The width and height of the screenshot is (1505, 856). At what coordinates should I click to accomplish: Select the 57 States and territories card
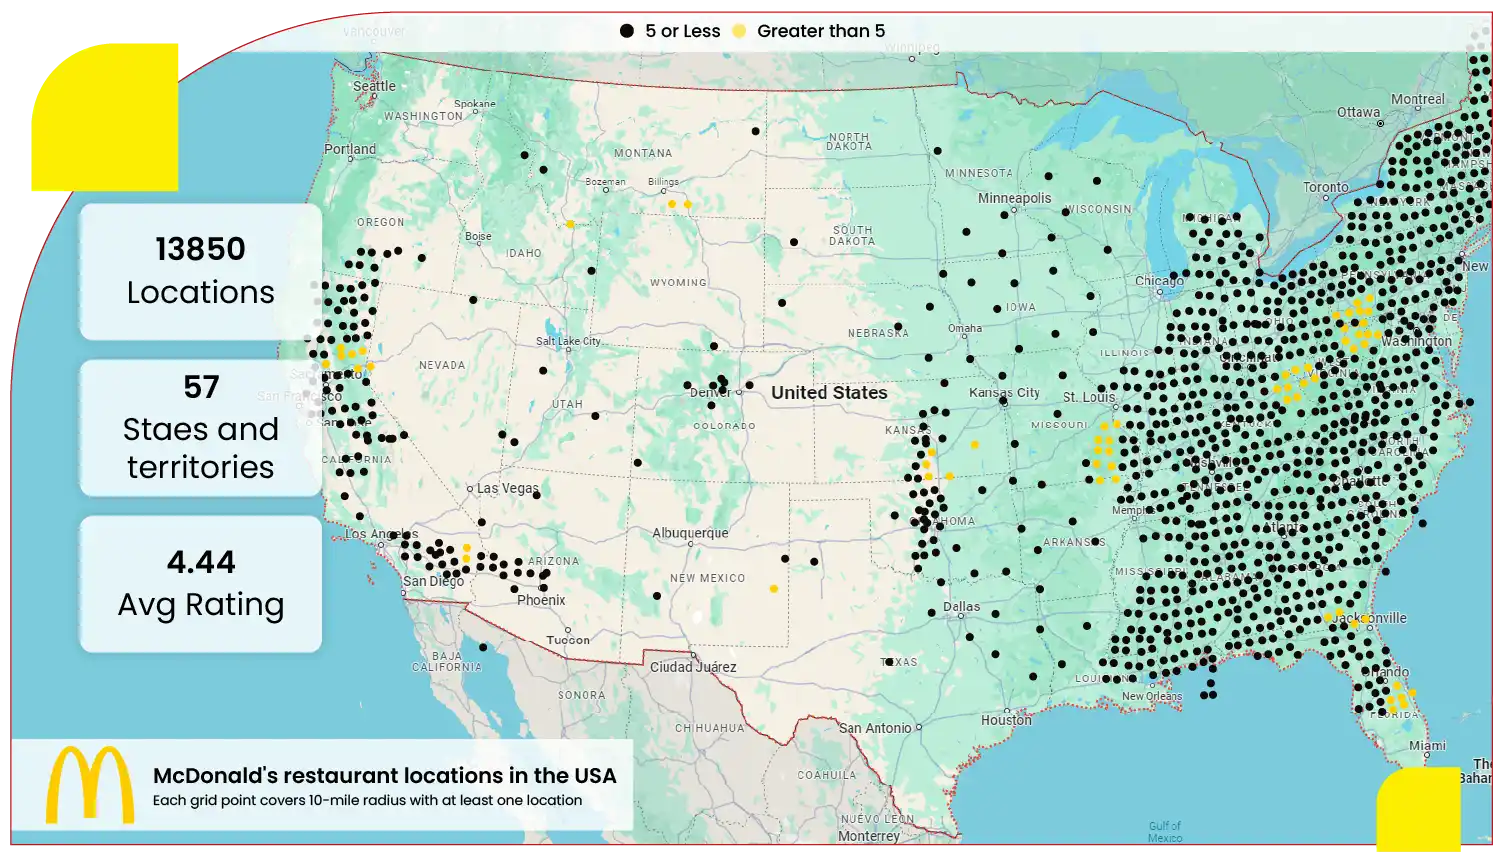(x=200, y=427)
